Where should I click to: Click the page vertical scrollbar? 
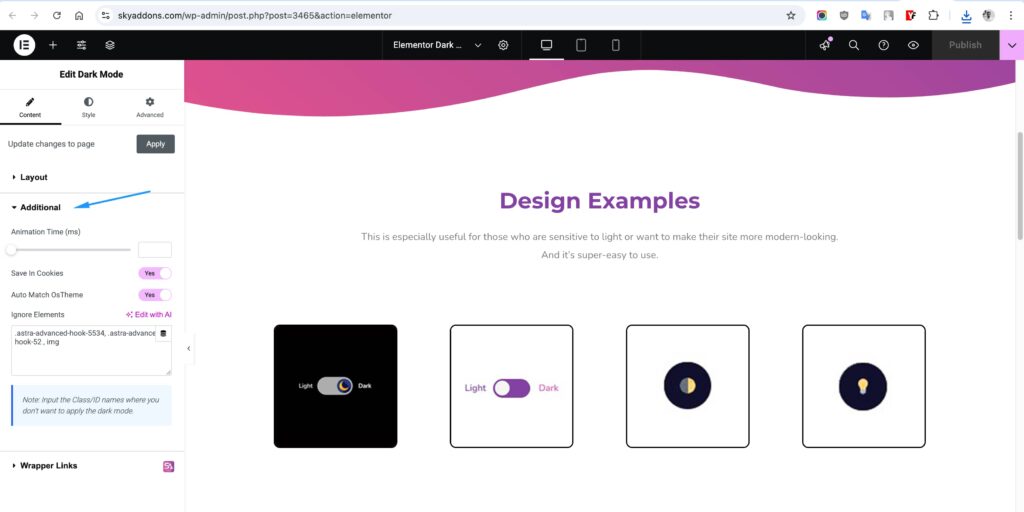pos(1019,186)
